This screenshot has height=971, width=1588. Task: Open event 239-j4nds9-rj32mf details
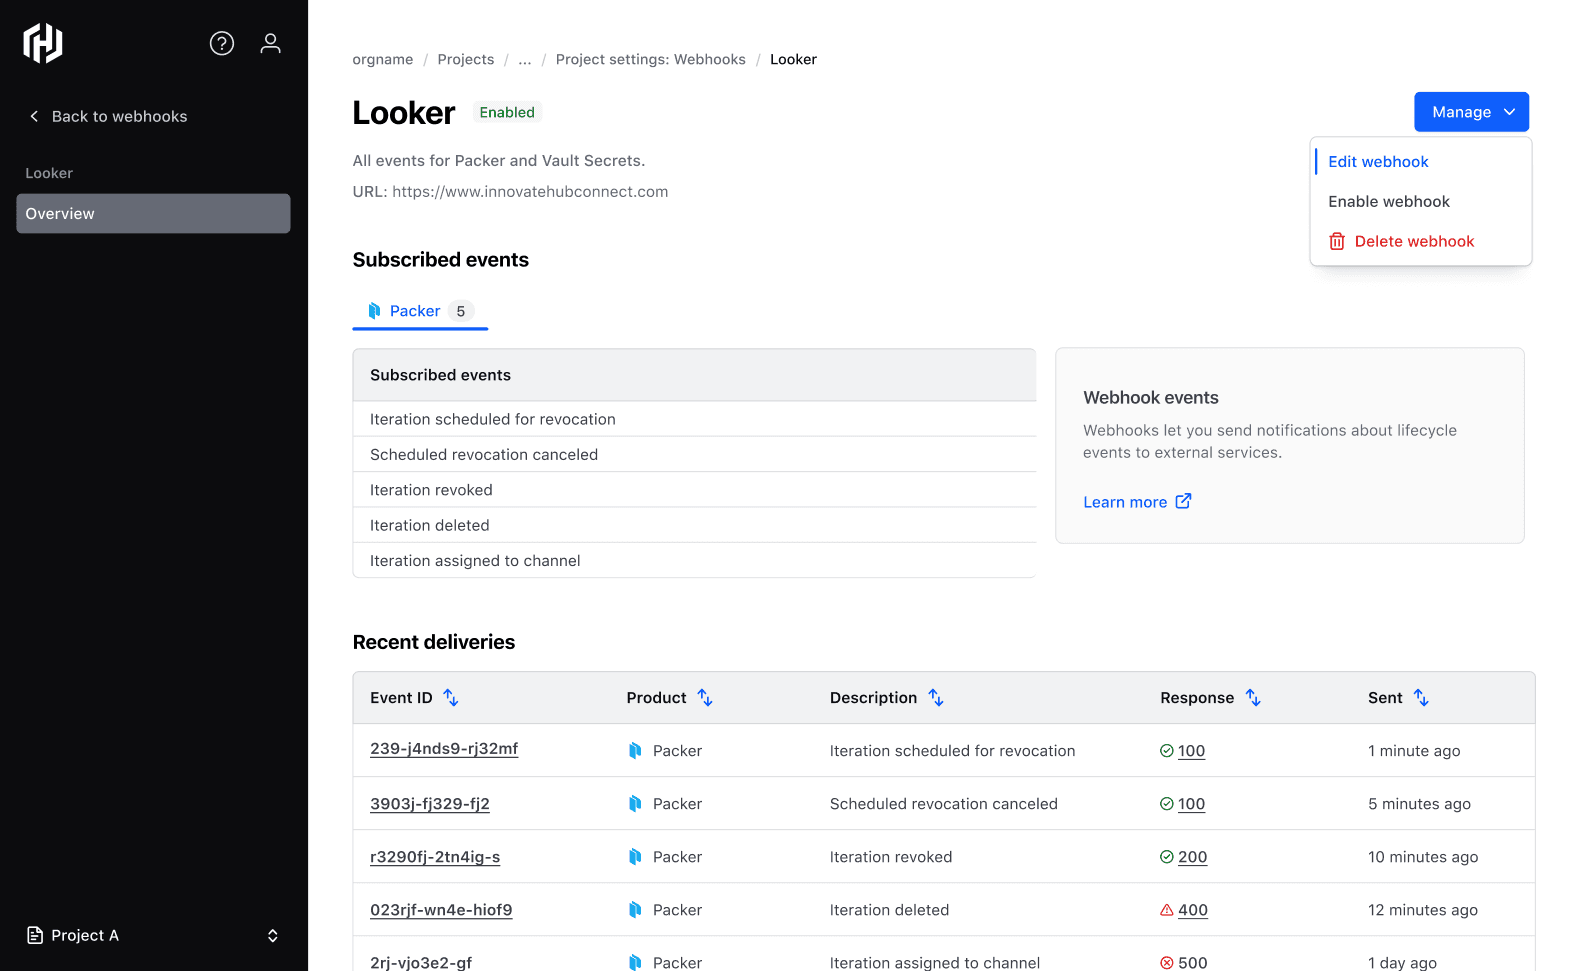(444, 749)
